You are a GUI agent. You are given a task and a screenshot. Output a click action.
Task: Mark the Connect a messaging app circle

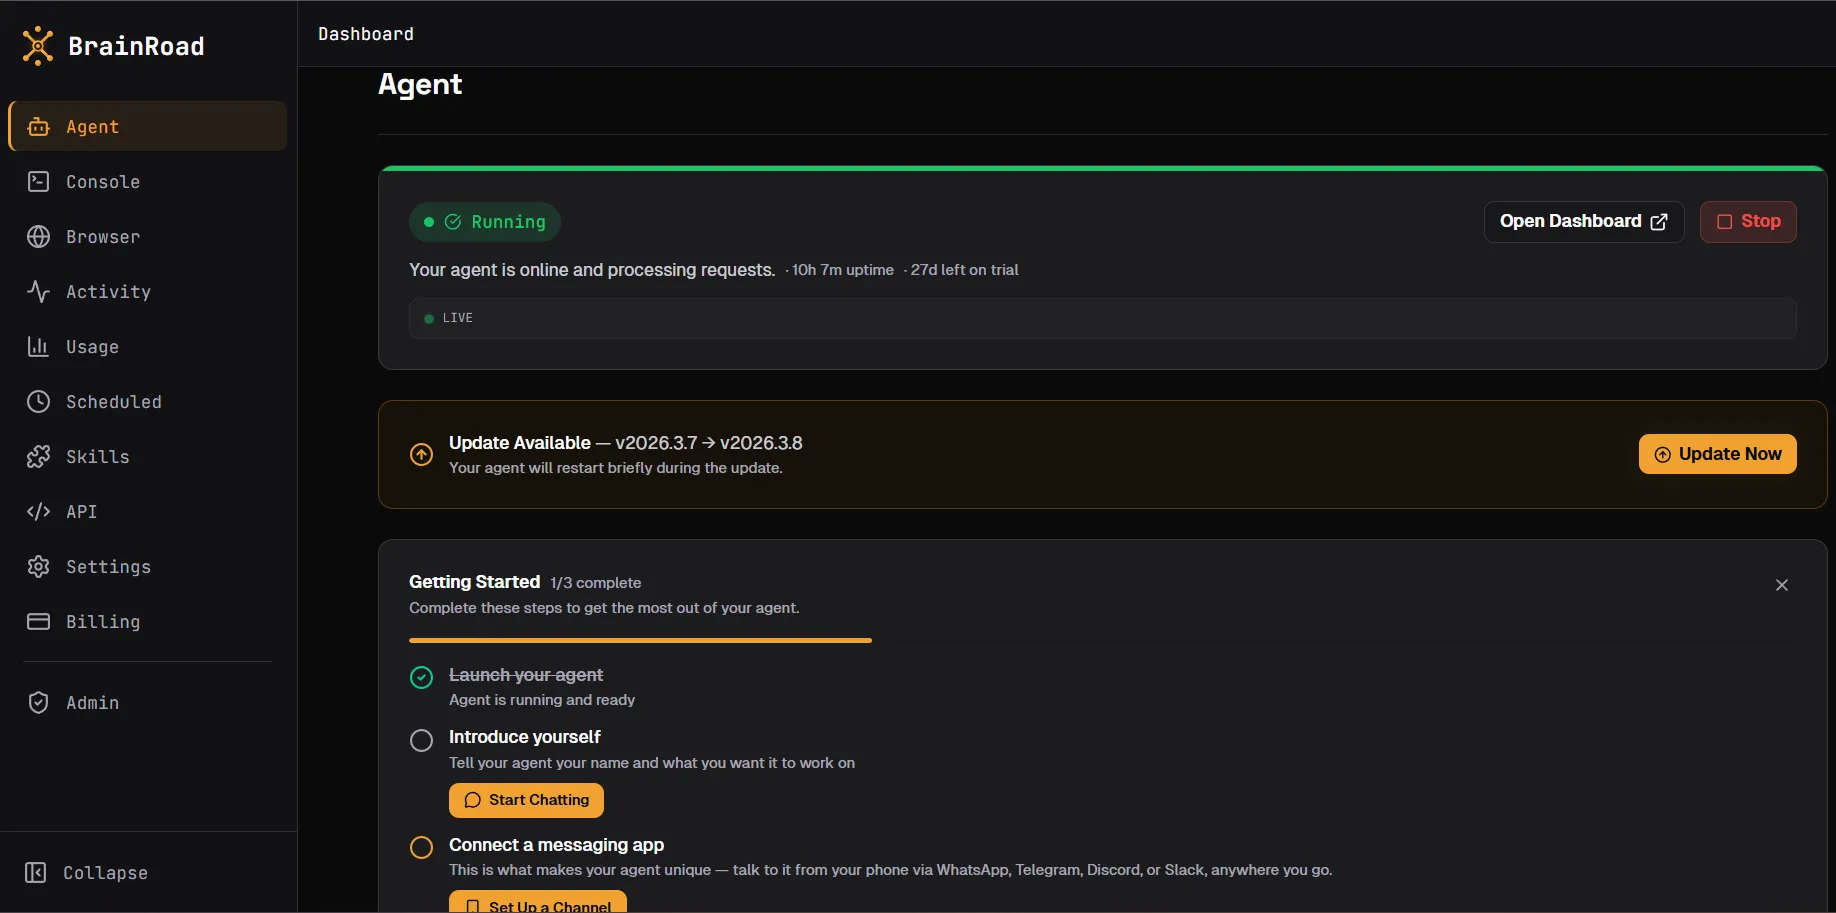pos(422,847)
